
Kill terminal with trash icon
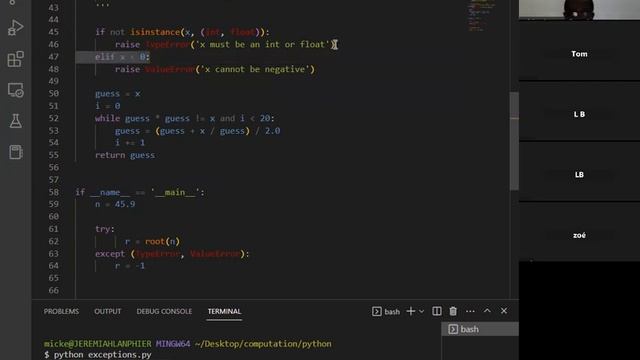click(x=453, y=311)
